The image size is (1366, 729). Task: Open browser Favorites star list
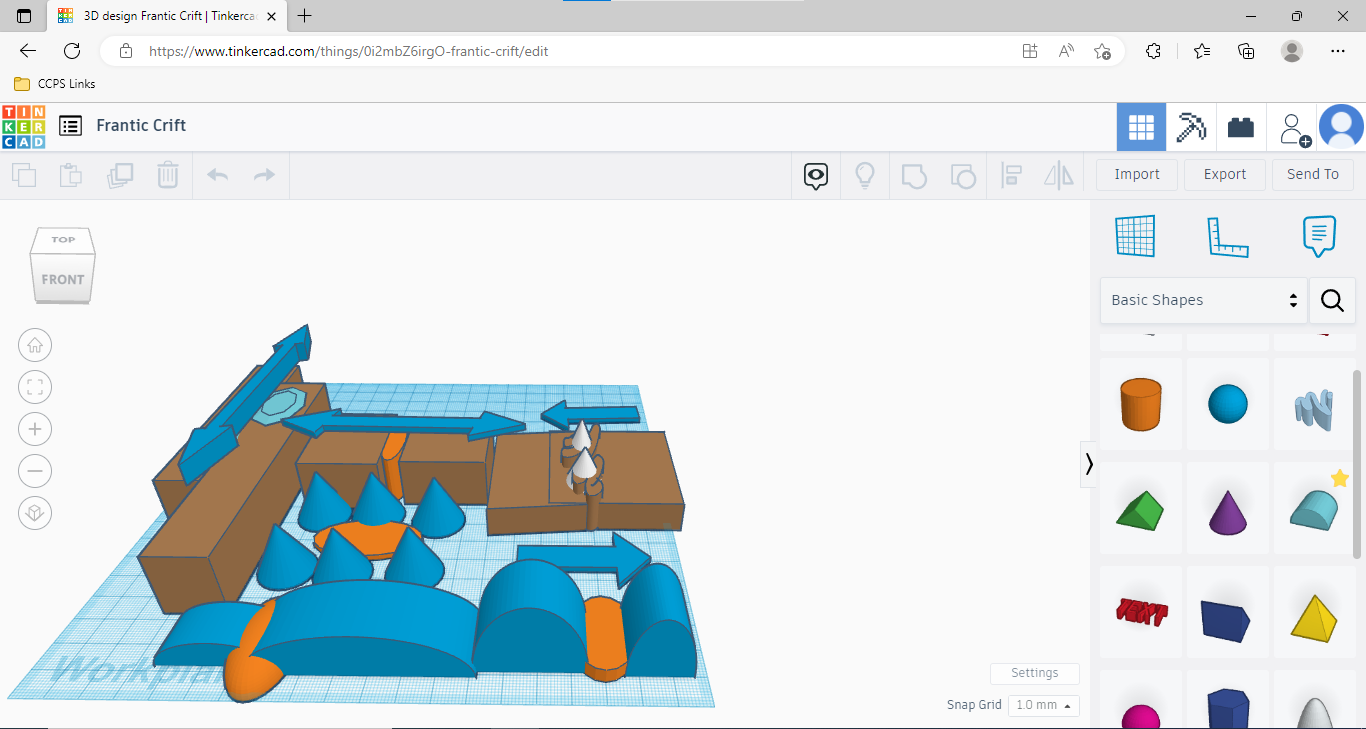point(1201,51)
